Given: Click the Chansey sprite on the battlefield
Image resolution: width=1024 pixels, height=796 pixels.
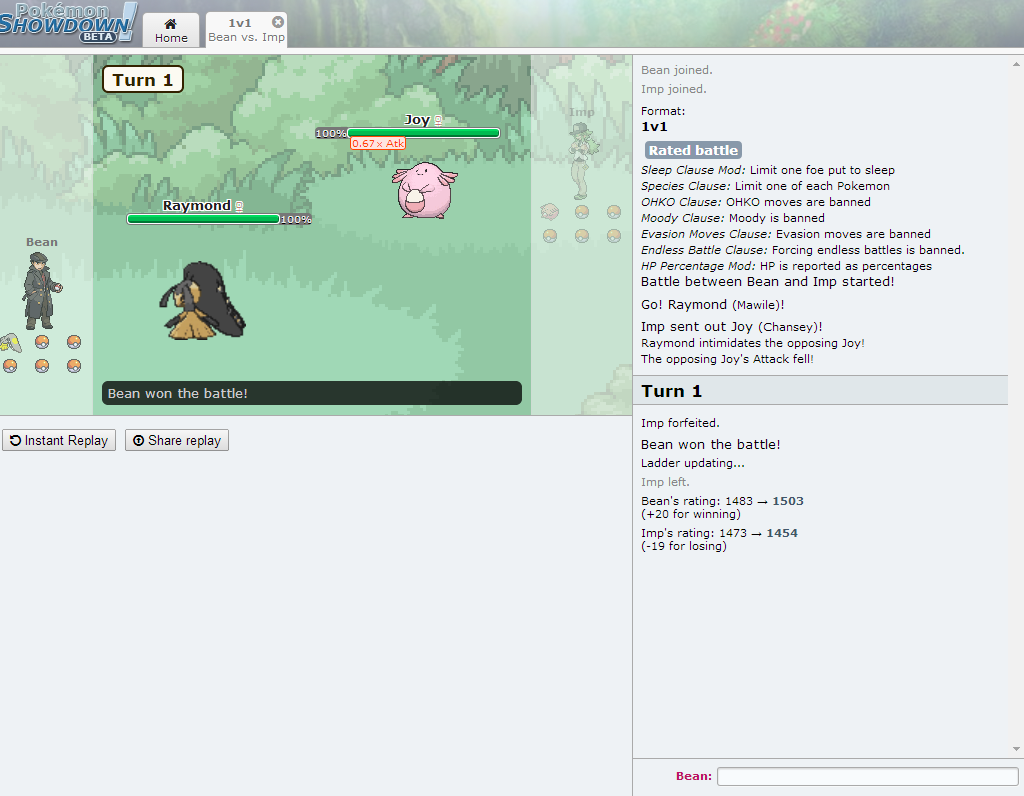Looking at the screenshot, I should coord(424,190).
